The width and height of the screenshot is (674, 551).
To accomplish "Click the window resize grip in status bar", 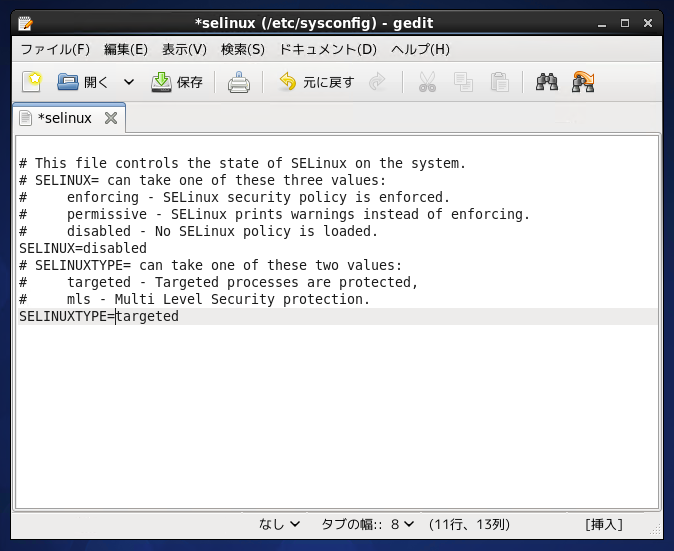I will coord(655,530).
